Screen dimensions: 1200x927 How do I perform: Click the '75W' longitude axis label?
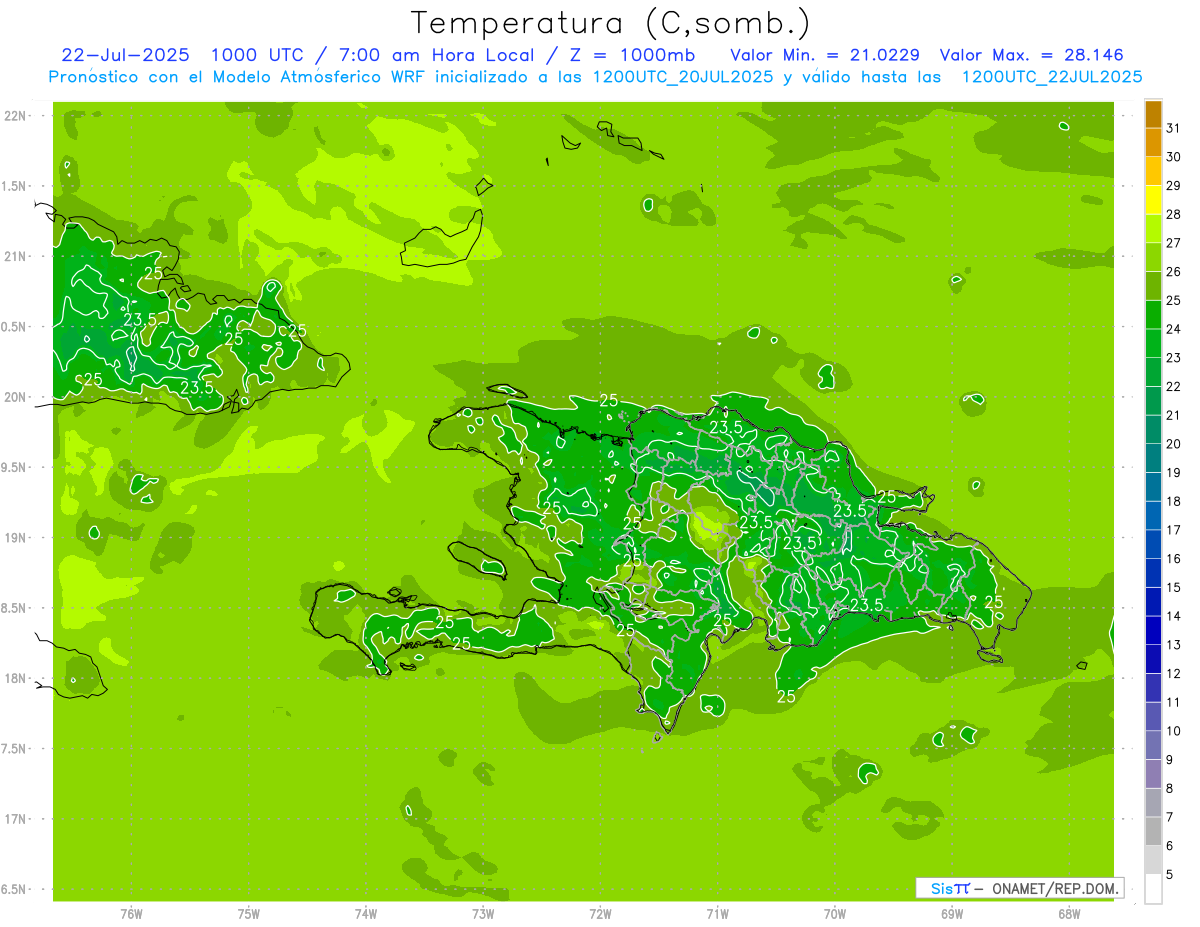(x=249, y=915)
